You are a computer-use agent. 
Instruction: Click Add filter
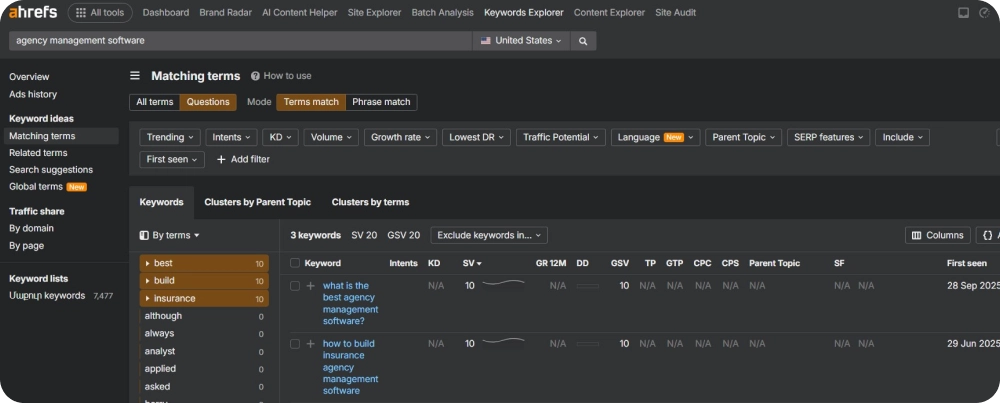point(243,159)
